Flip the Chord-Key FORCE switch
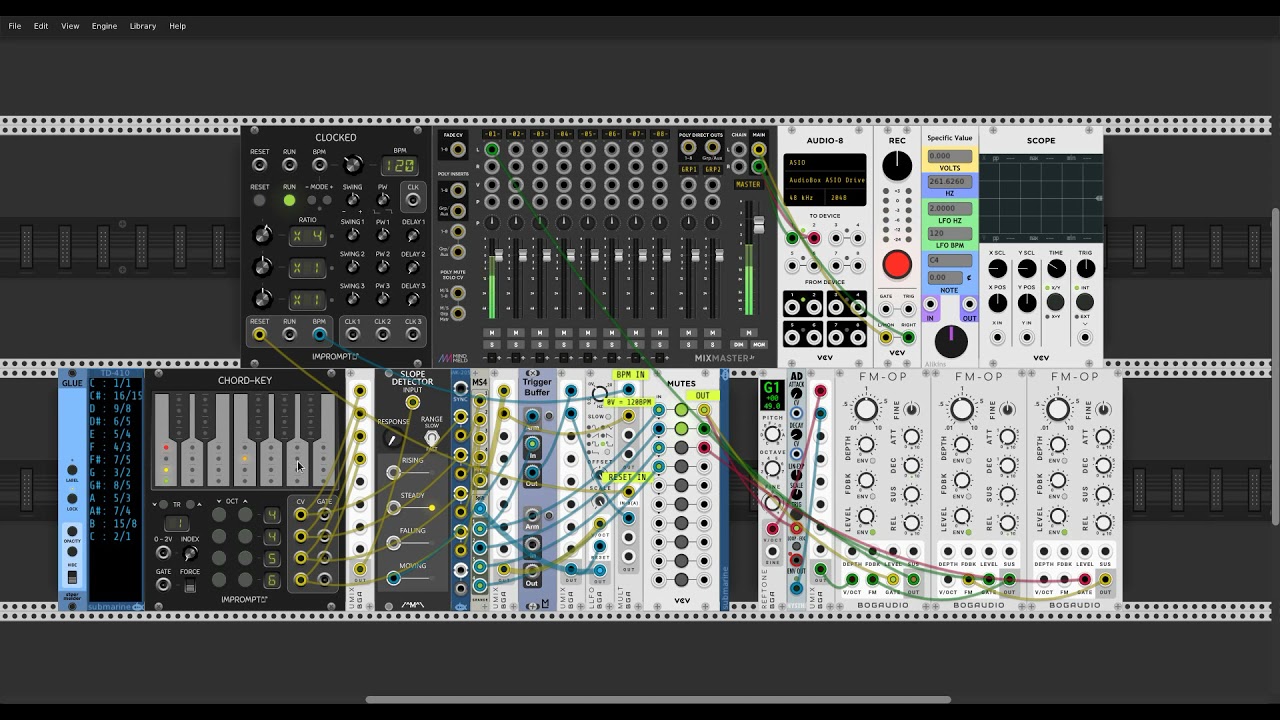The height and width of the screenshot is (720, 1280). pos(190,585)
